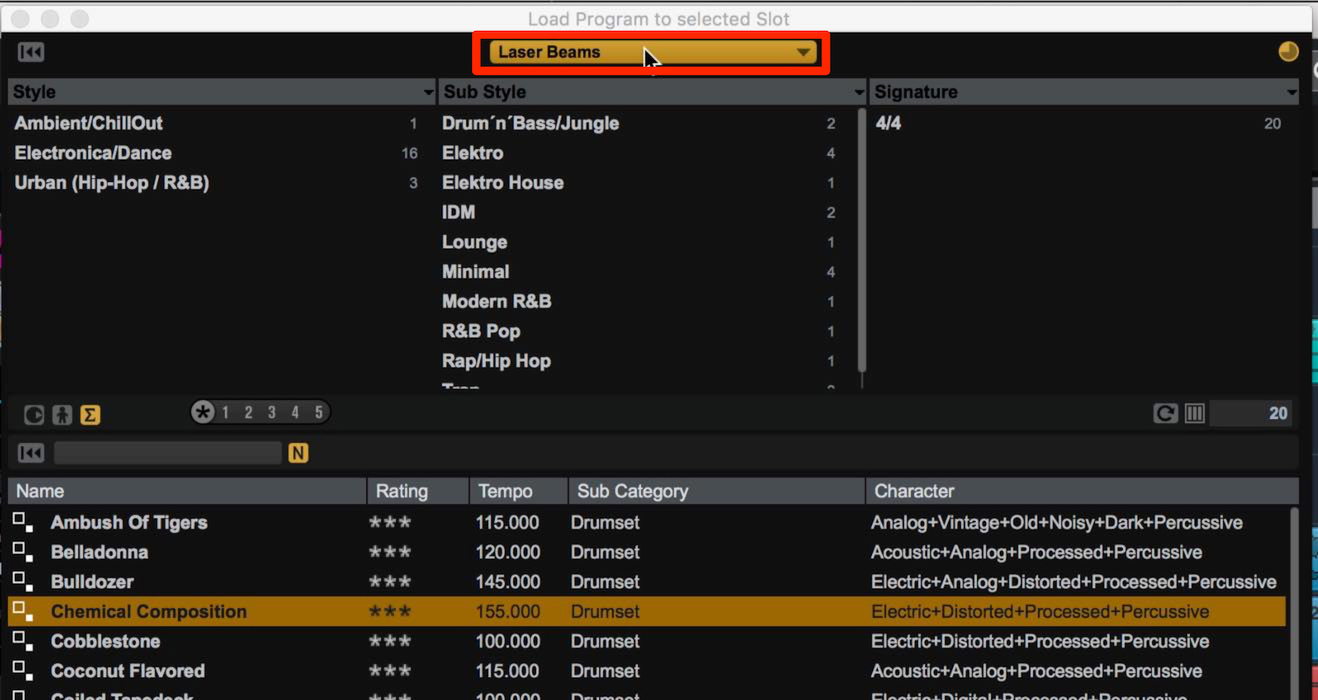The width and height of the screenshot is (1318, 700).
Task: Open the Laser Beams dropdown
Action: (651, 52)
